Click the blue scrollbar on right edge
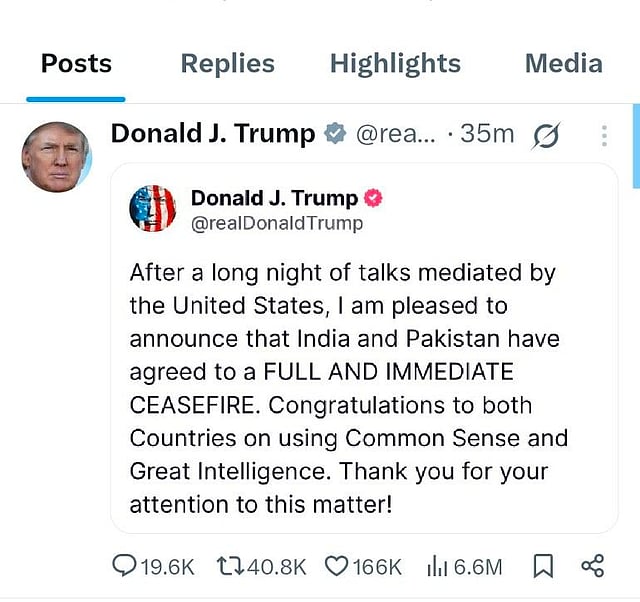This screenshot has height=602, width=640. [x=635, y=140]
